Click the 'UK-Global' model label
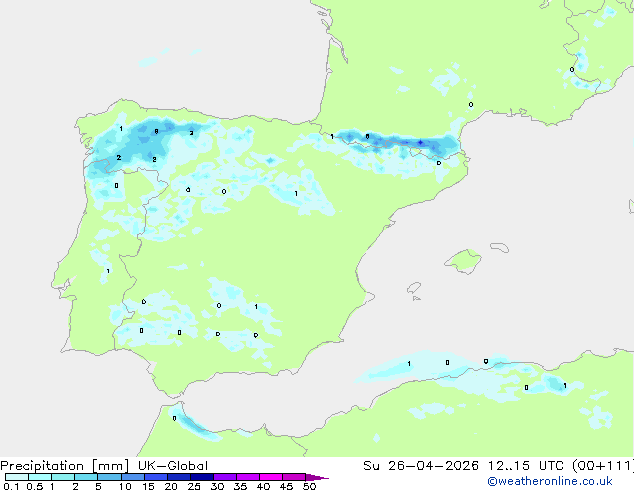Screen dimensions: 634x490 [173, 466]
